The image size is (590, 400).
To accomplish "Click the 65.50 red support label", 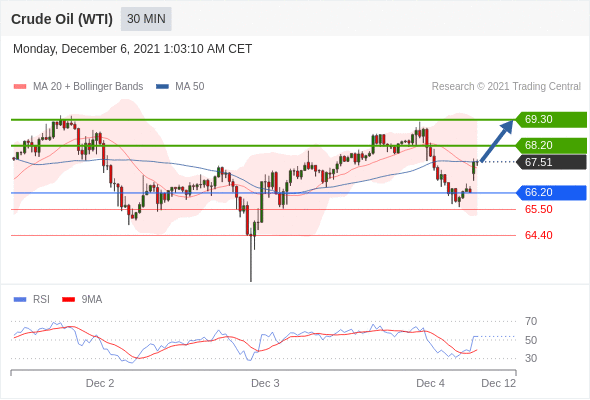I will pyautogui.click(x=538, y=209).
